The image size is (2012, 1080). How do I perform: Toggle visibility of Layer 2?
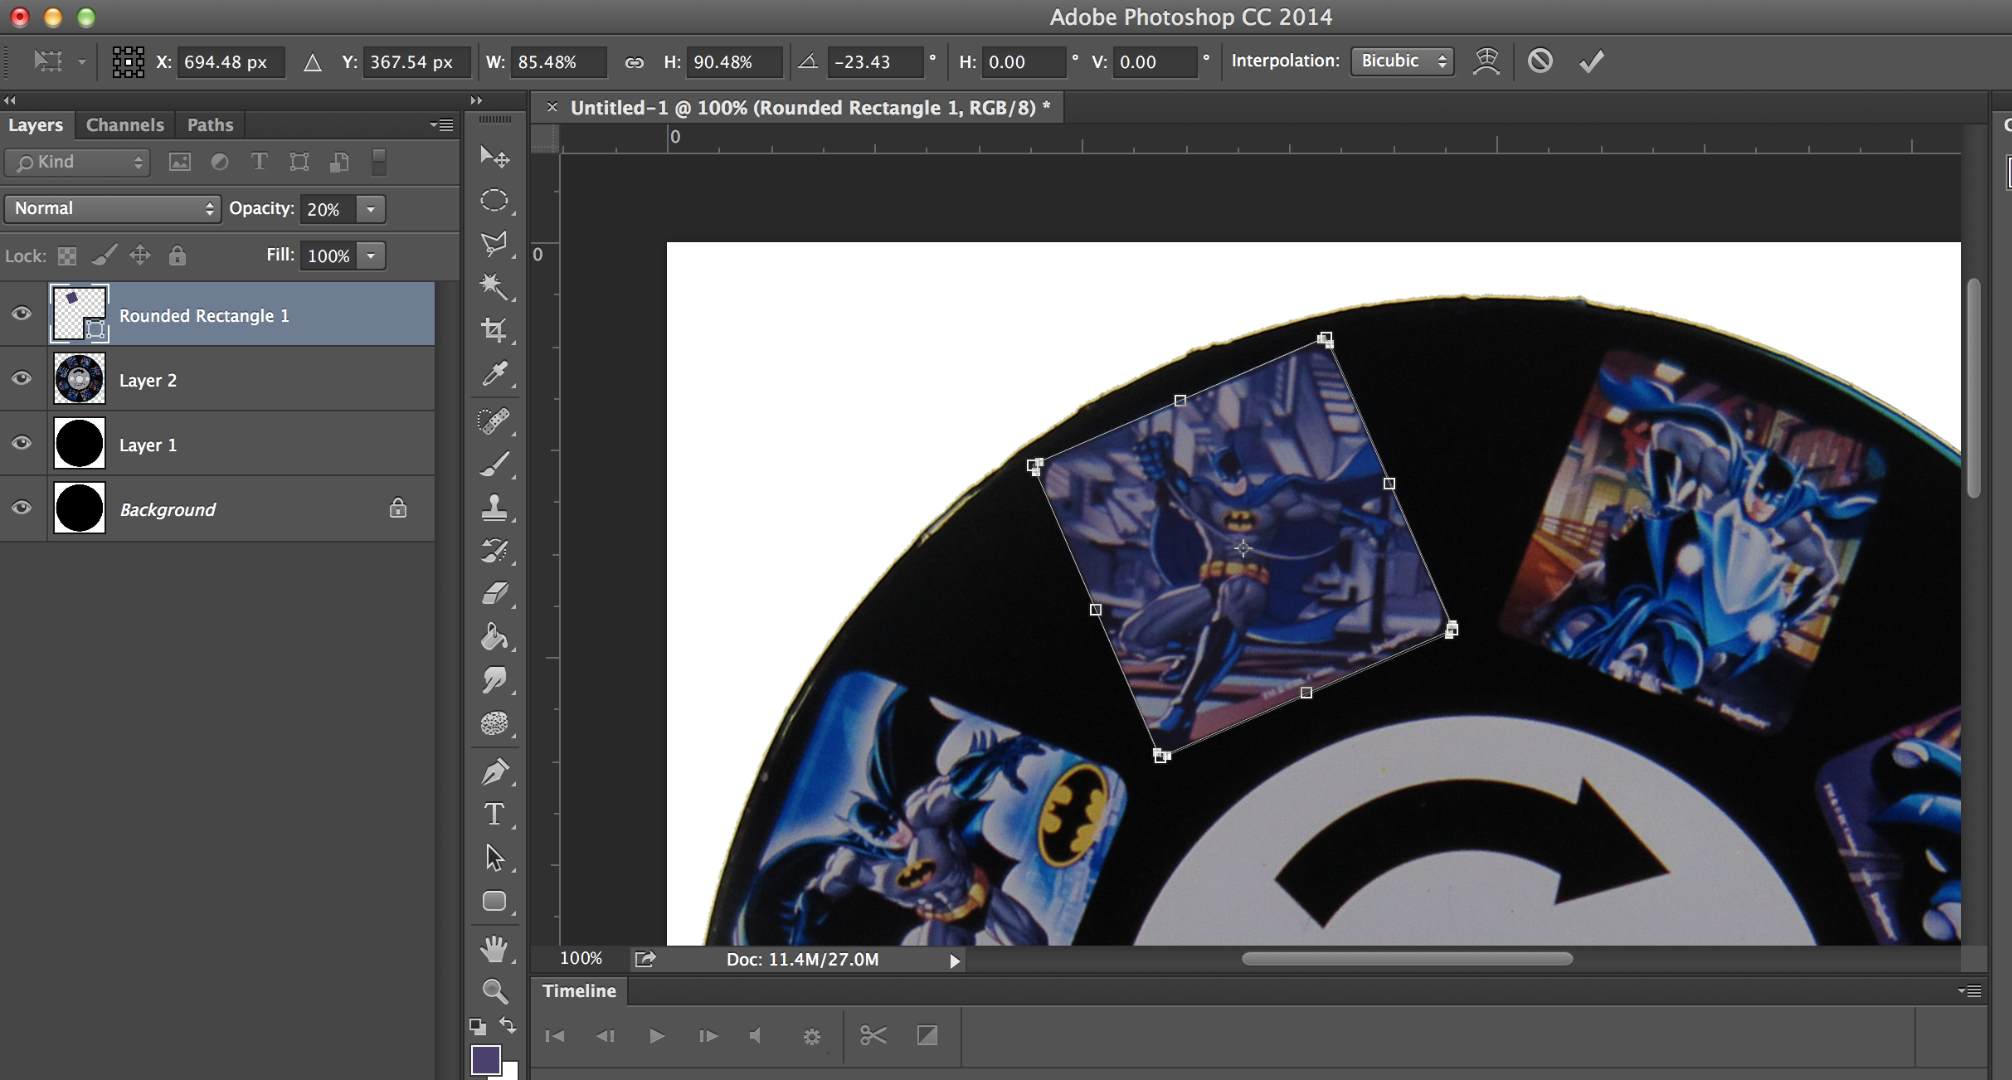[21, 378]
